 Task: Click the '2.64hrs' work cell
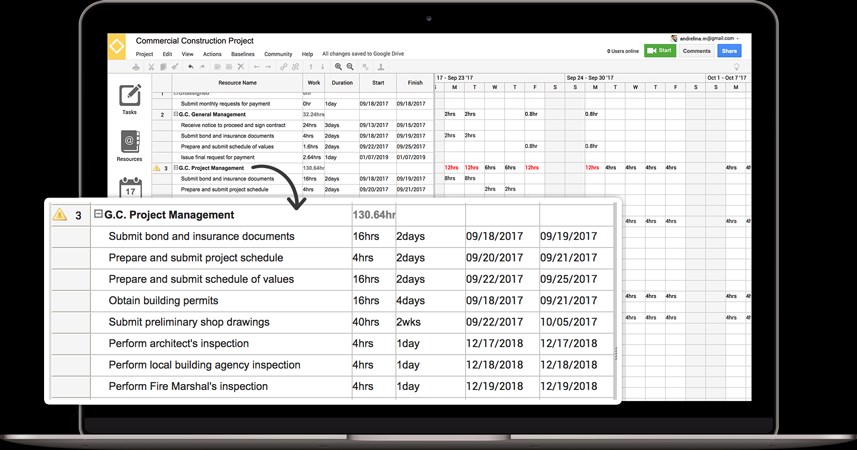pyautogui.click(x=312, y=157)
